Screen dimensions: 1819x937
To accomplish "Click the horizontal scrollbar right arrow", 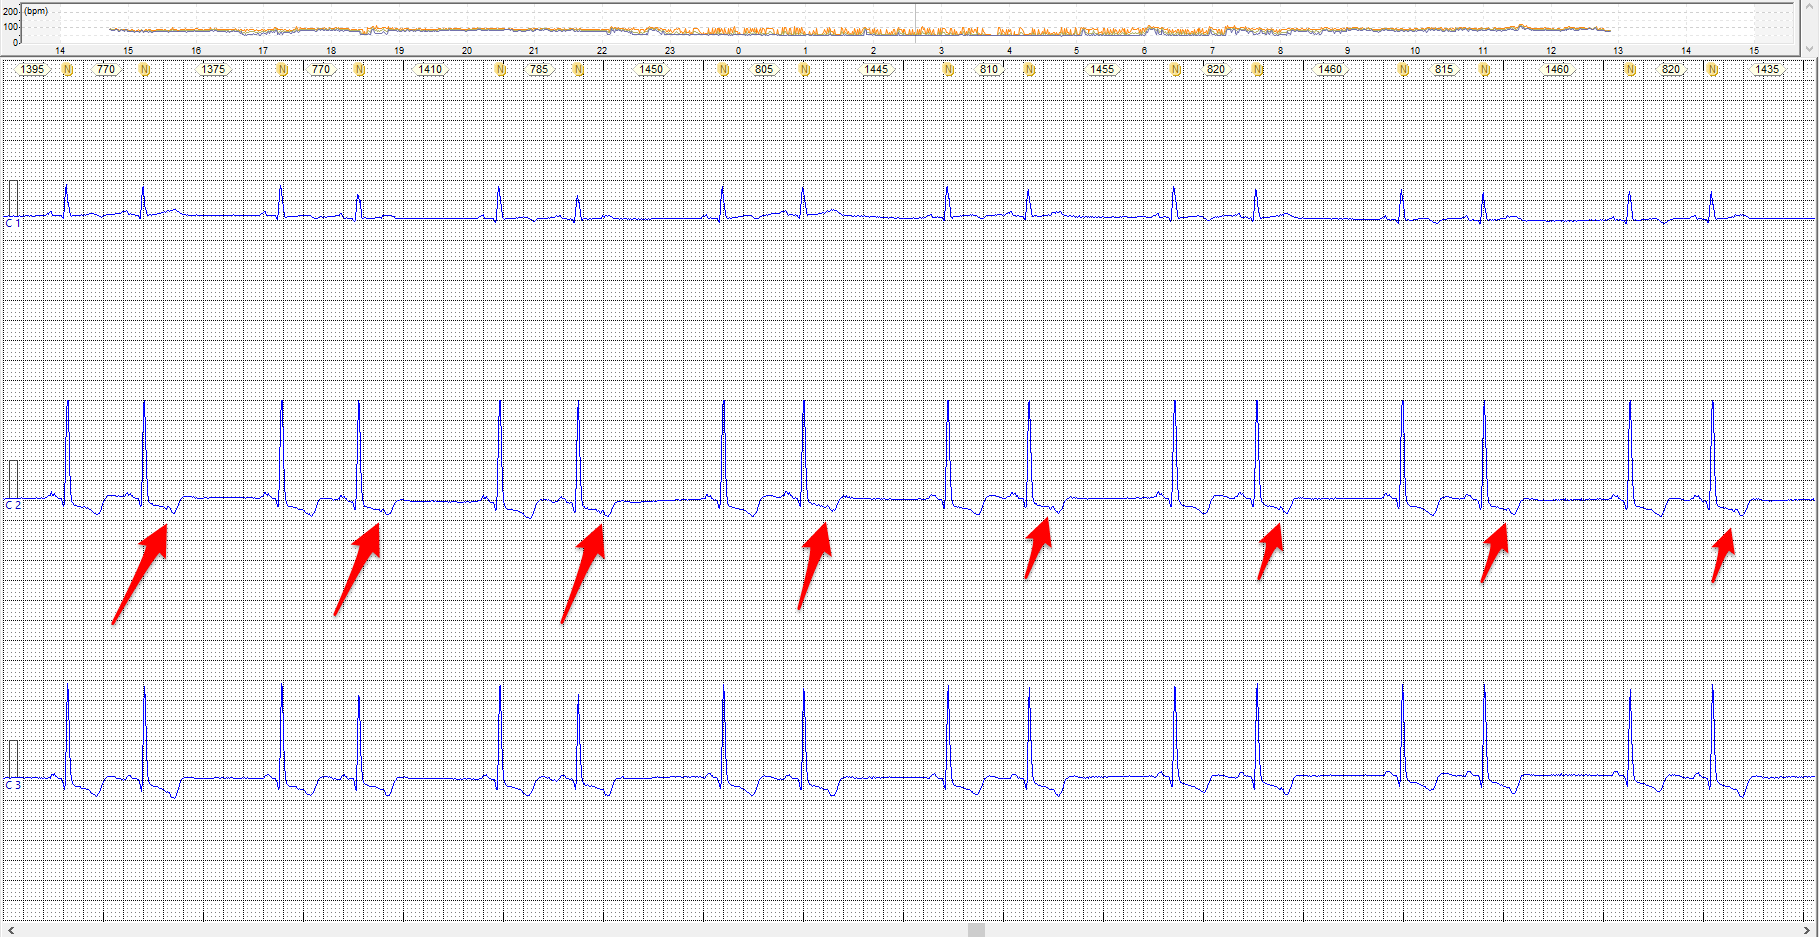I will point(1808,930).
